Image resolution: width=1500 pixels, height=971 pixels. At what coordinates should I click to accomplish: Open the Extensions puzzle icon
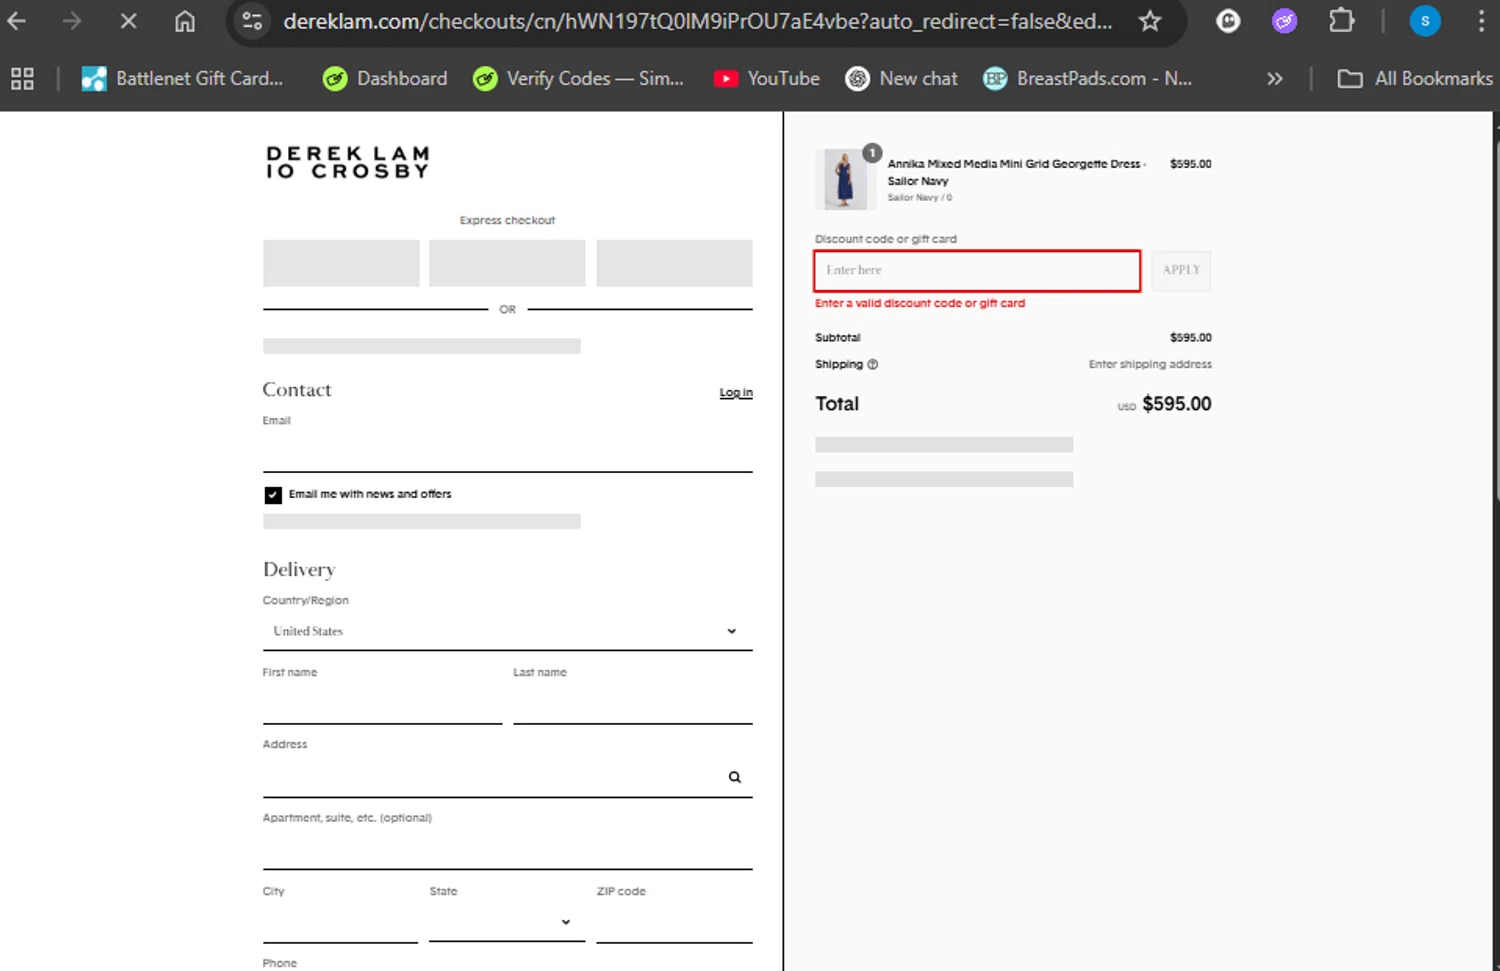click(x=1341, y=21)
